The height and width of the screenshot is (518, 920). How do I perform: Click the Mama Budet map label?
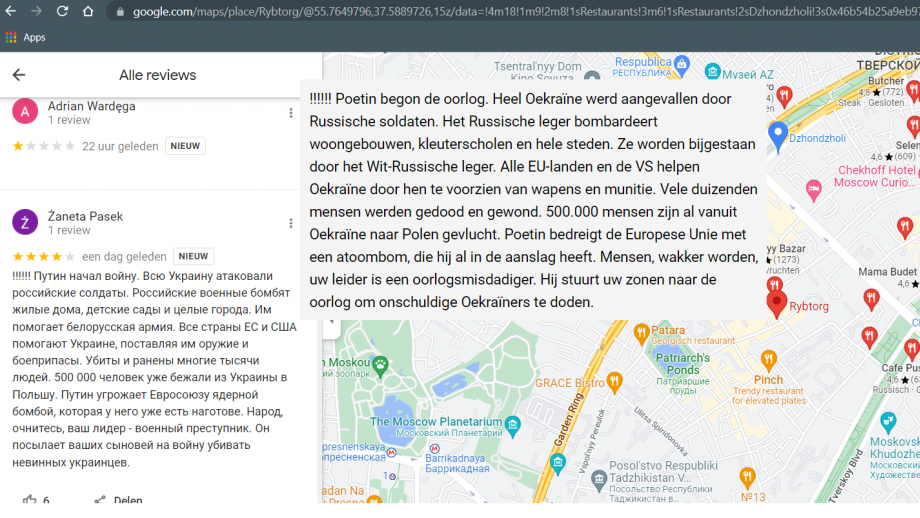pyautogui.click(x=887, y=272)
